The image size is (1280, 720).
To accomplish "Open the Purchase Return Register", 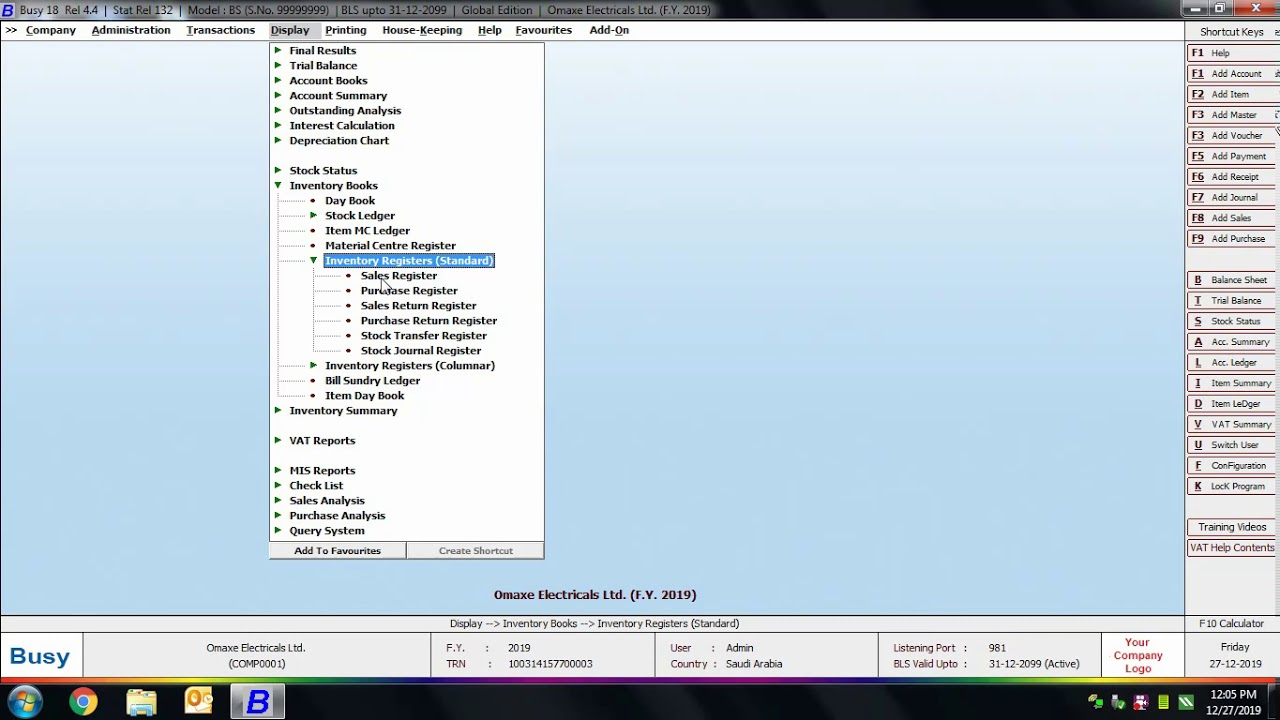I will pos(429,321).
